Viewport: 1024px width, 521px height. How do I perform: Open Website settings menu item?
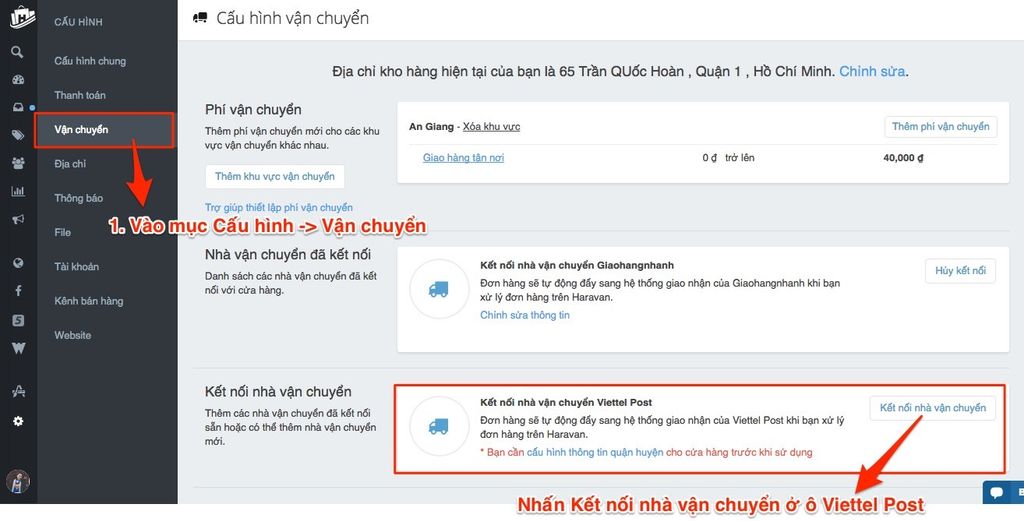(72, 335)
